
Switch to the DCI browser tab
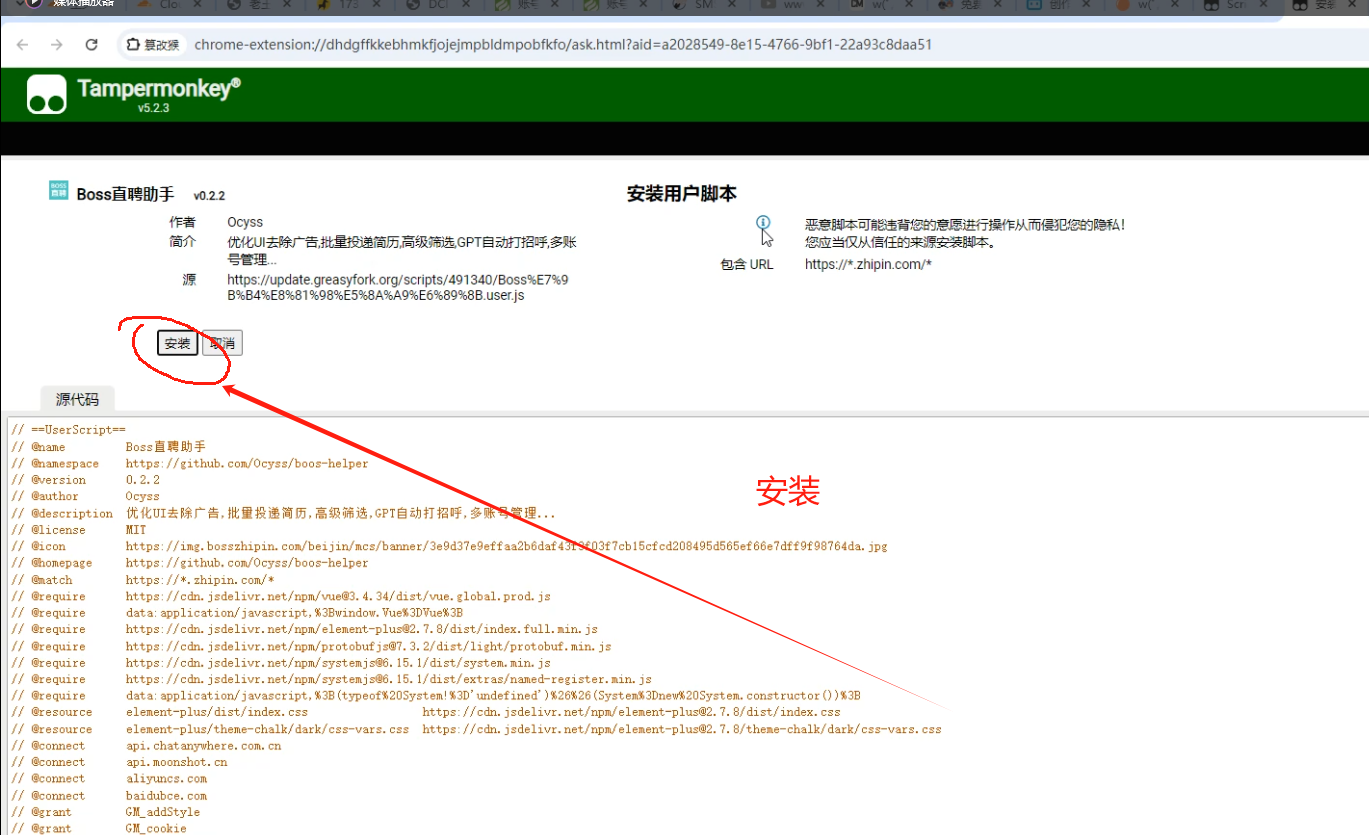coord(437,5)
